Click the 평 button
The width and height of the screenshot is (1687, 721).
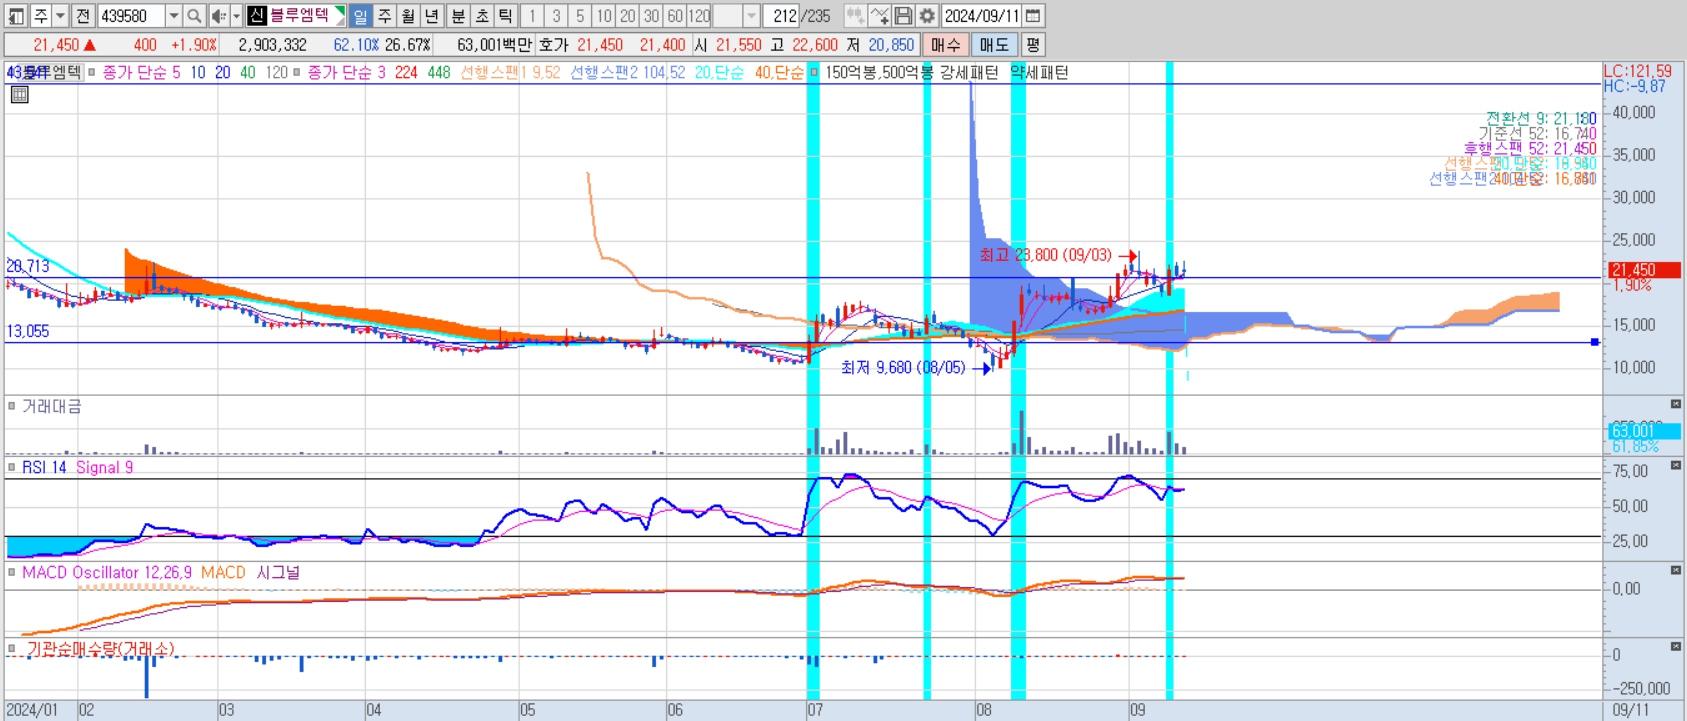(1033, 45)
